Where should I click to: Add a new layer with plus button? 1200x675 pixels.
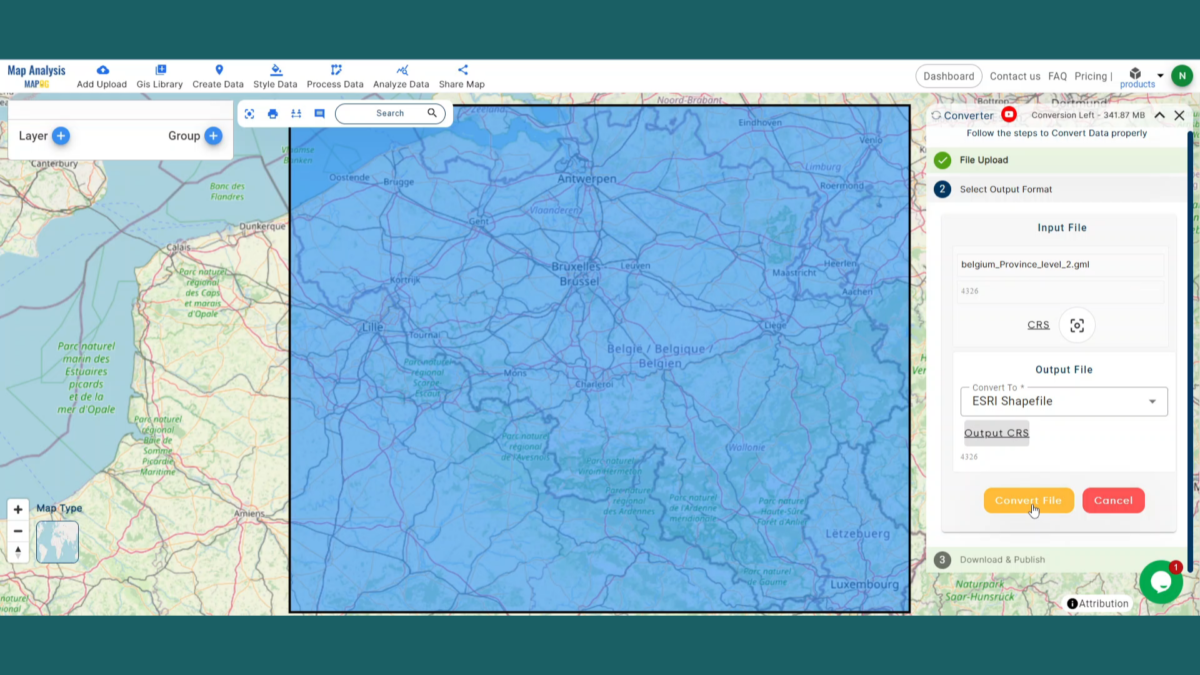click(x=61, y=136)
